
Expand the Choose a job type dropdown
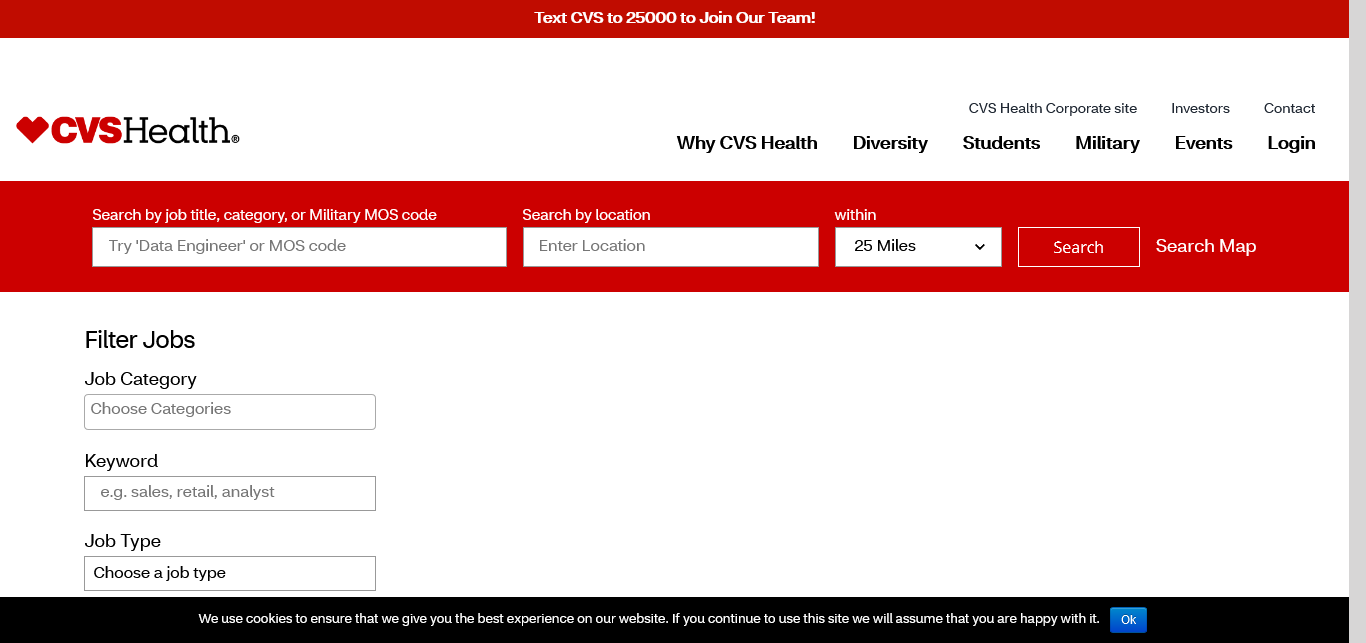click(229, 573)
